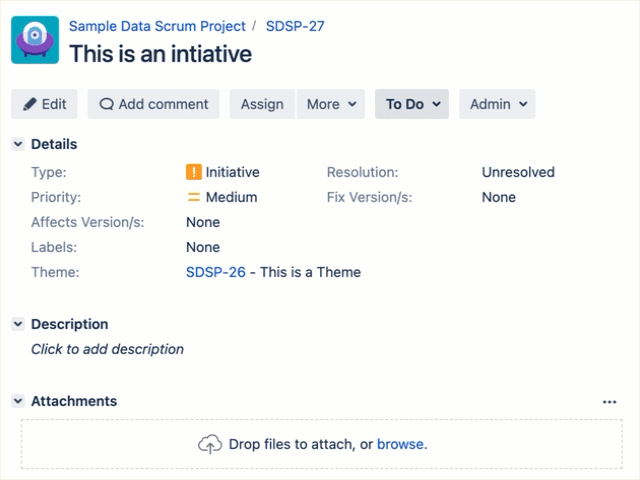This screenshot has height=480, width=640.
Task: Click the Add comment button
Action: [153, 104]
